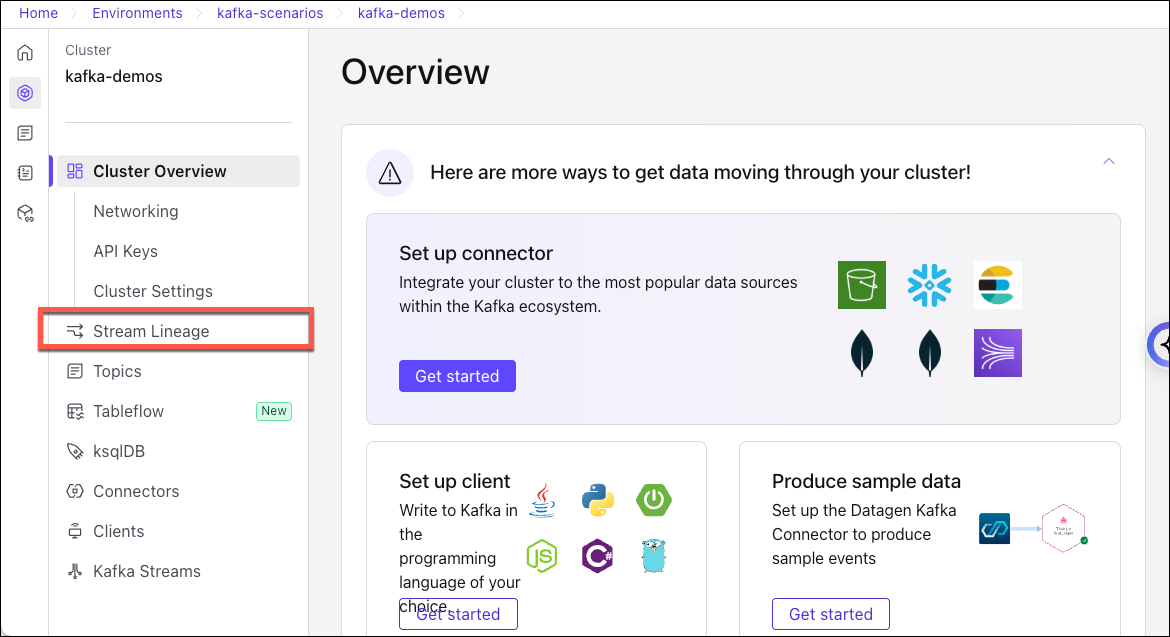Select the environments hexagon icon in rail

pos(25,93)
